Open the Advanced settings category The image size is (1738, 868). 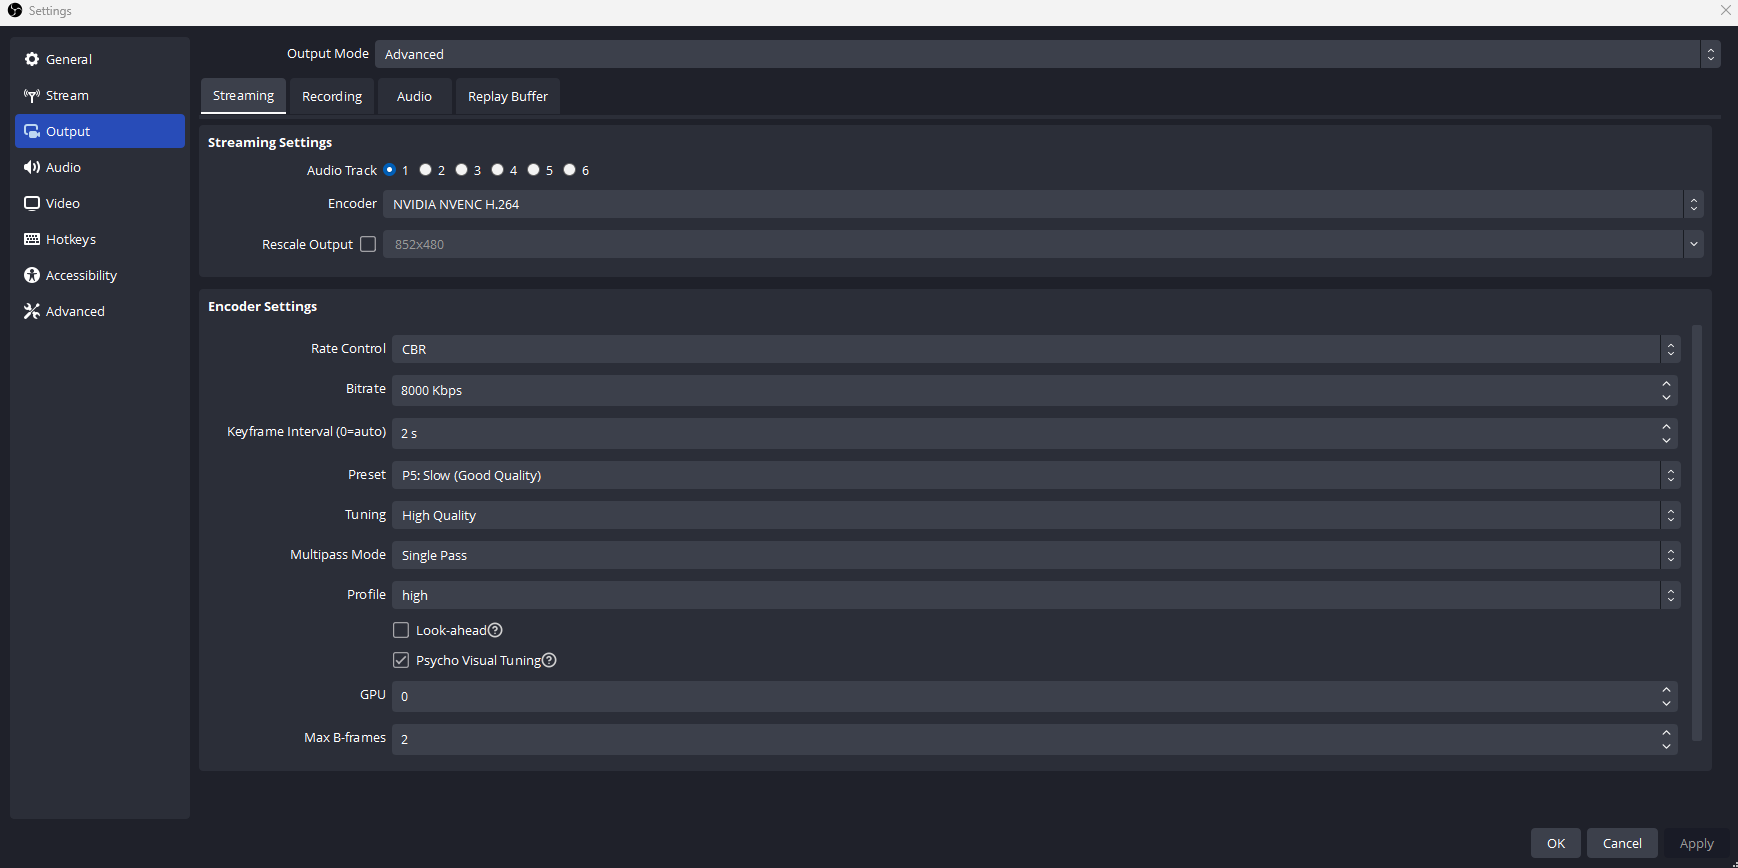coord(100,311)
